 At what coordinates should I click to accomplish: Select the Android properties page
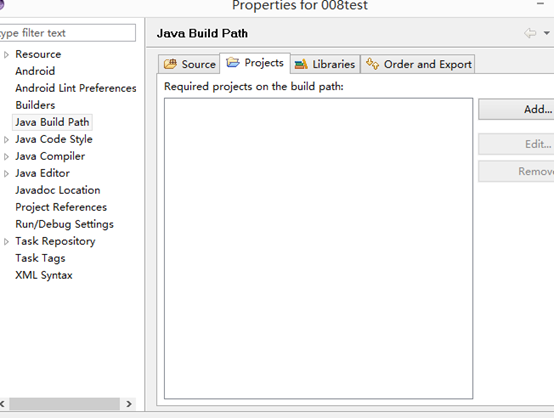coord(35,71)
